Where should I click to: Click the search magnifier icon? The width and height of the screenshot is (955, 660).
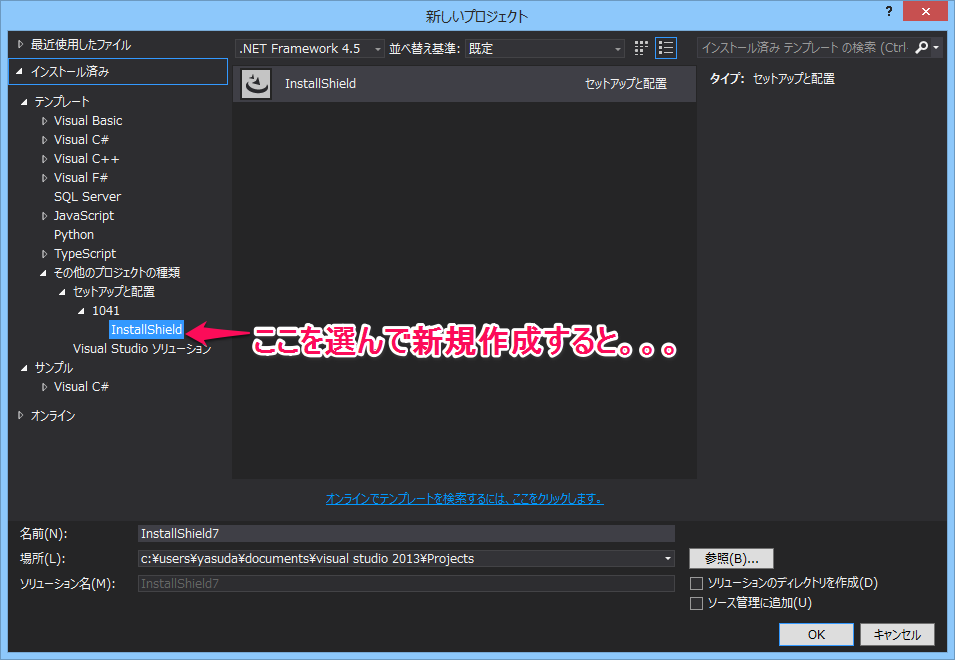(x=922, y=47)
